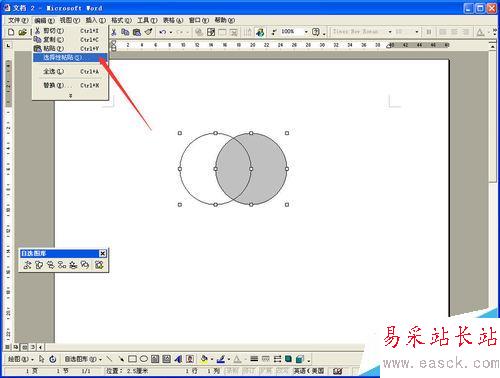Open the 100% zoom dropdown
This screenshot has height=378, width=500.
(306, 32)
